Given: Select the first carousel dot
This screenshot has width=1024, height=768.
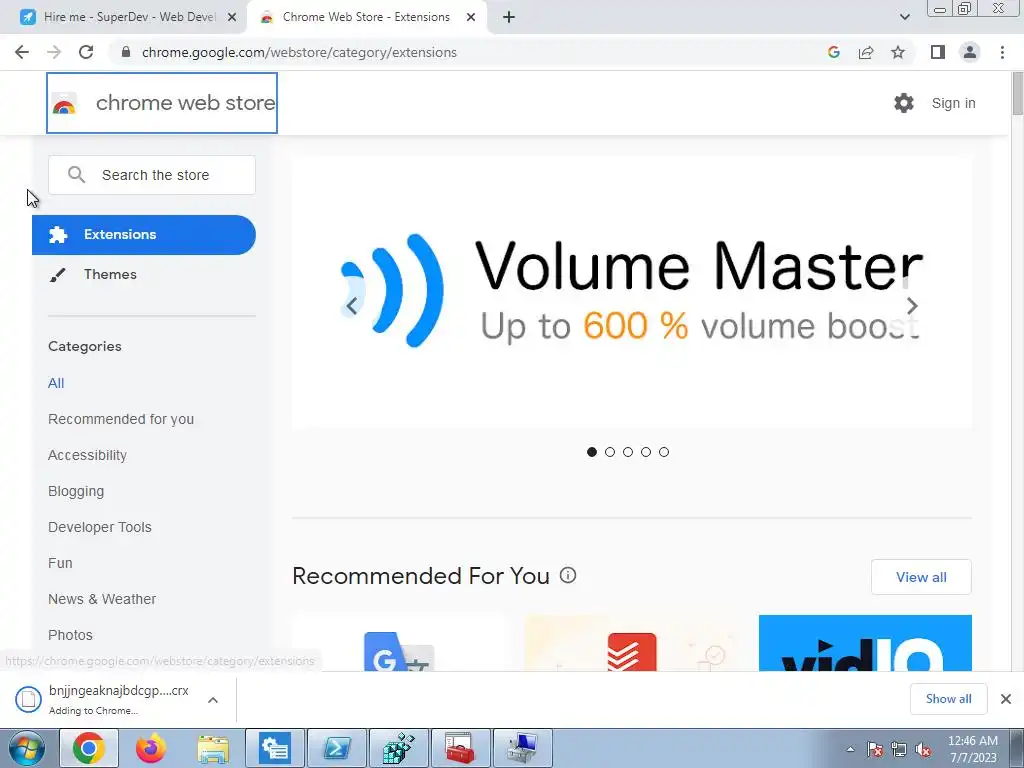Looking at the screenshot, I should click(x=592, y=452).
